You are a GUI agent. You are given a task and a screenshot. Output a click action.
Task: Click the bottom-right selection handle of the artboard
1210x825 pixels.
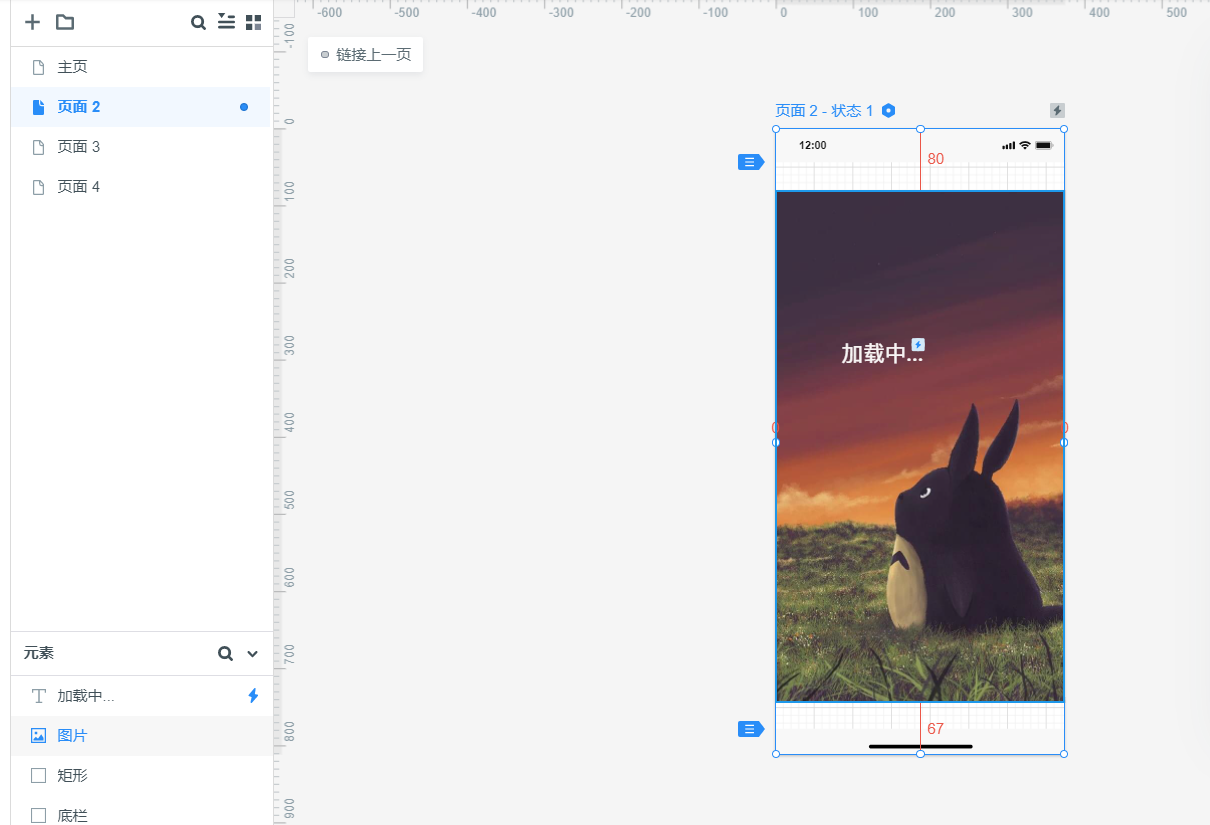(1064, 754)
